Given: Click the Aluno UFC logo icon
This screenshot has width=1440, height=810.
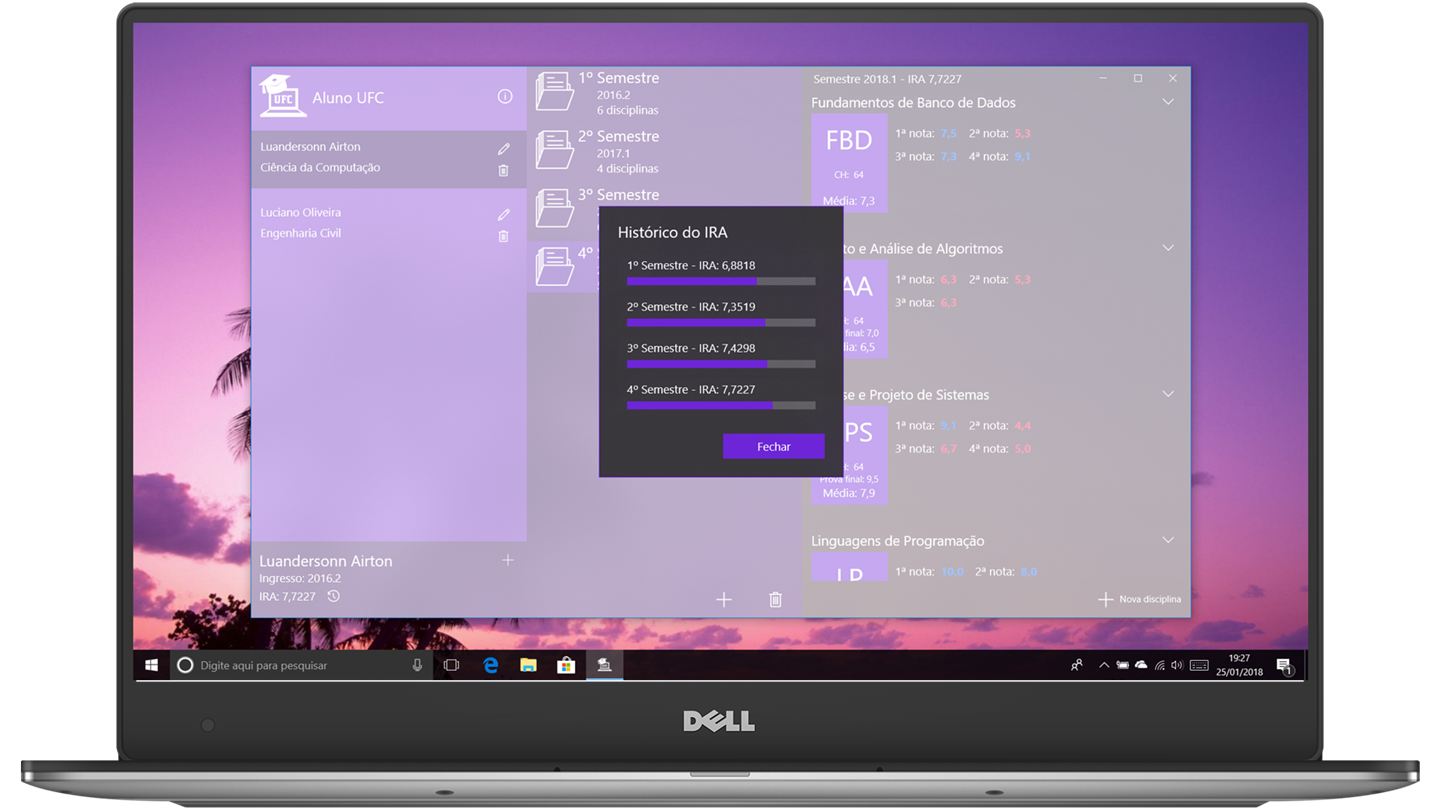Looking at the screenshot, I should point(283,97).
